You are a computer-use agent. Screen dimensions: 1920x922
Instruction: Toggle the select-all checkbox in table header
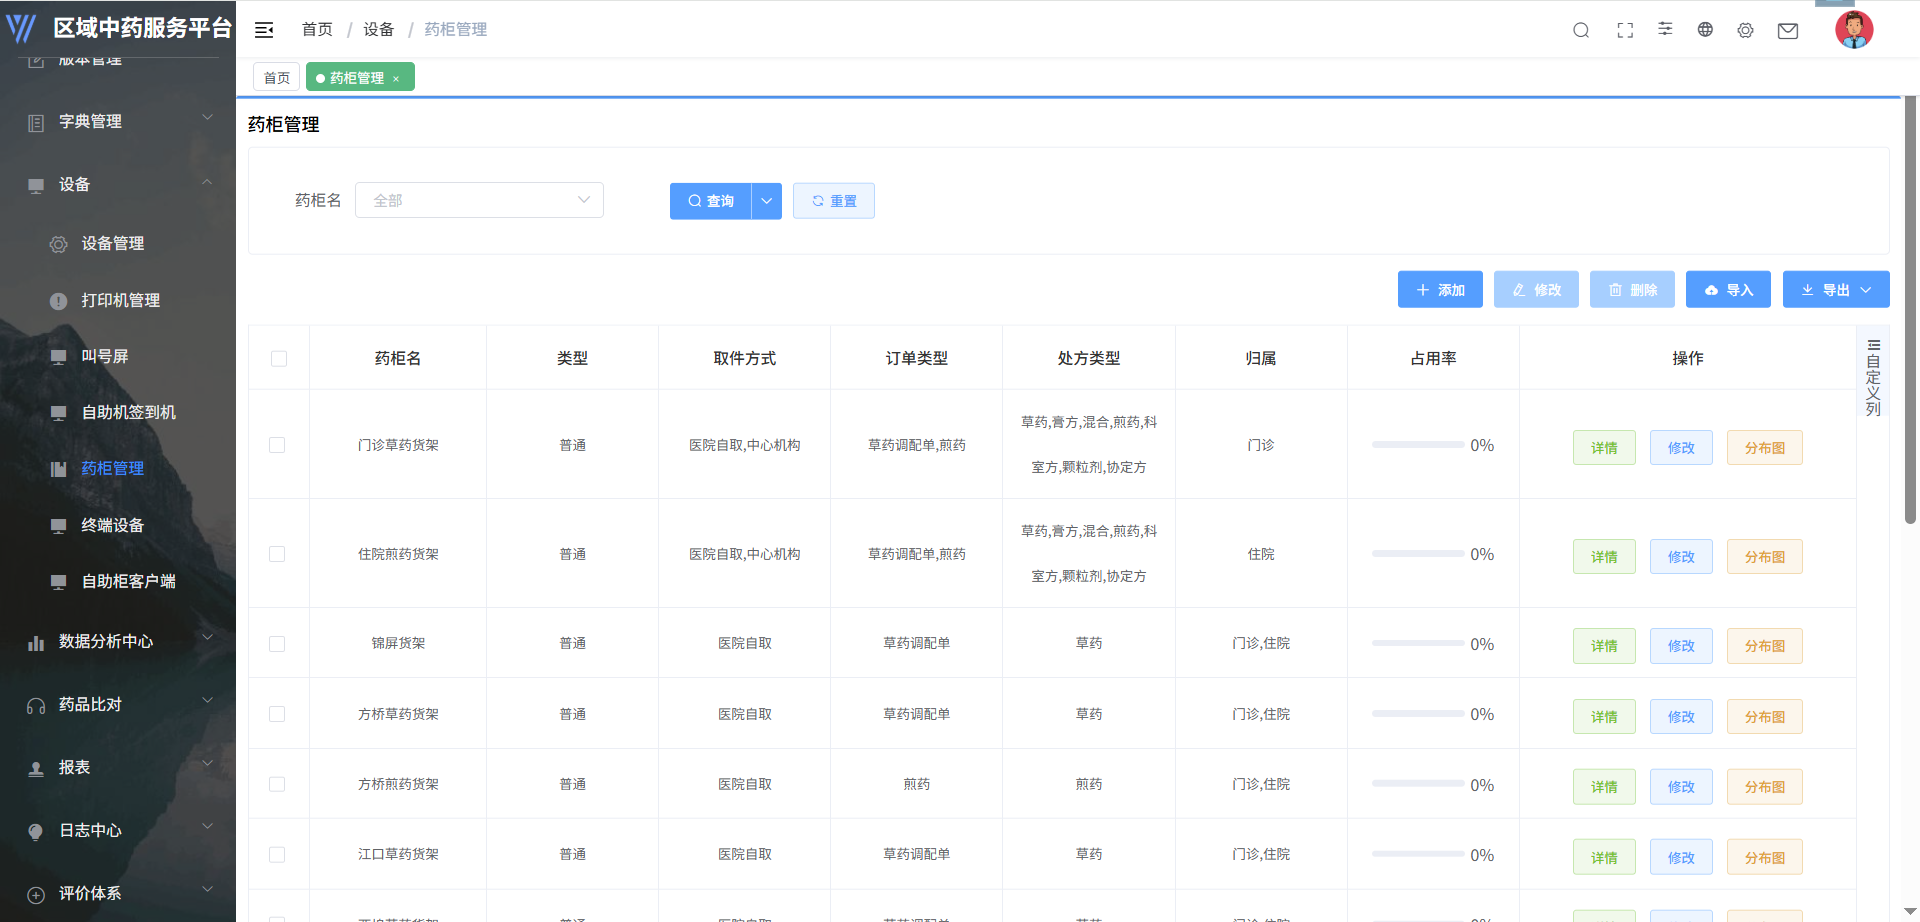tap(279, 359)
